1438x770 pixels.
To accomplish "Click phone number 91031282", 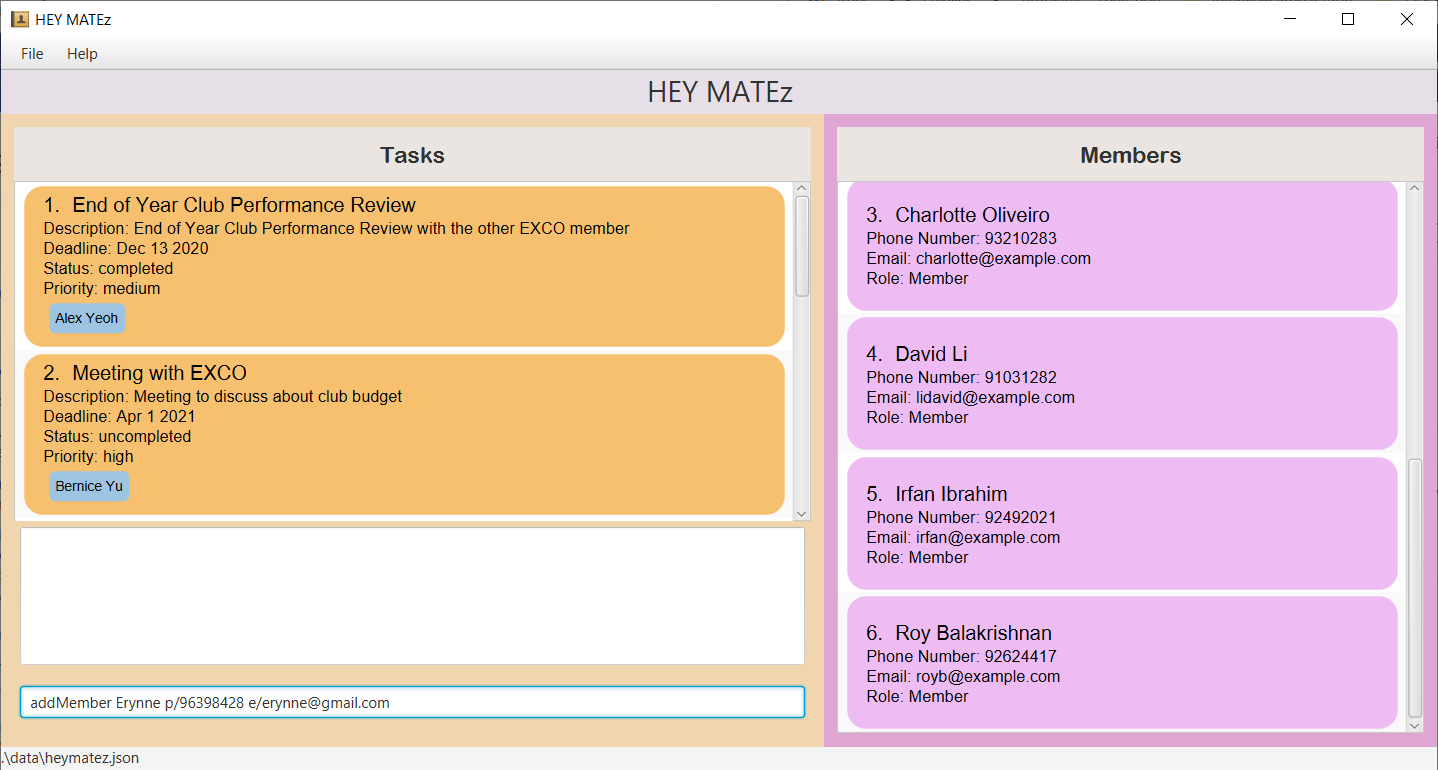I will (1020, 377).
